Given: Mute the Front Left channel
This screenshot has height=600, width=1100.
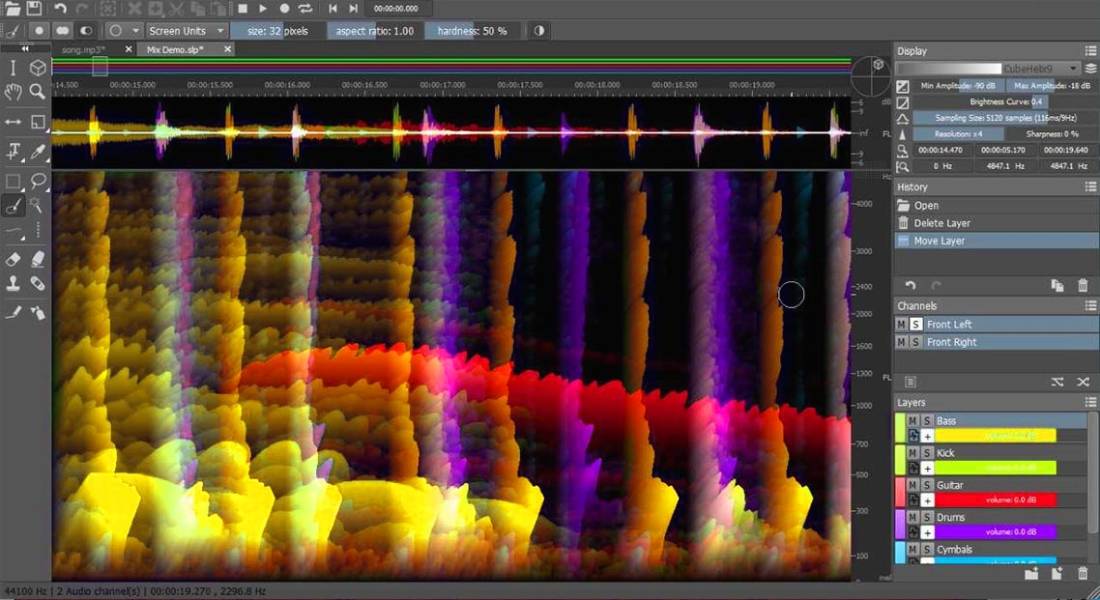Looking at the screenshot, I should click(x=901, y=322).
